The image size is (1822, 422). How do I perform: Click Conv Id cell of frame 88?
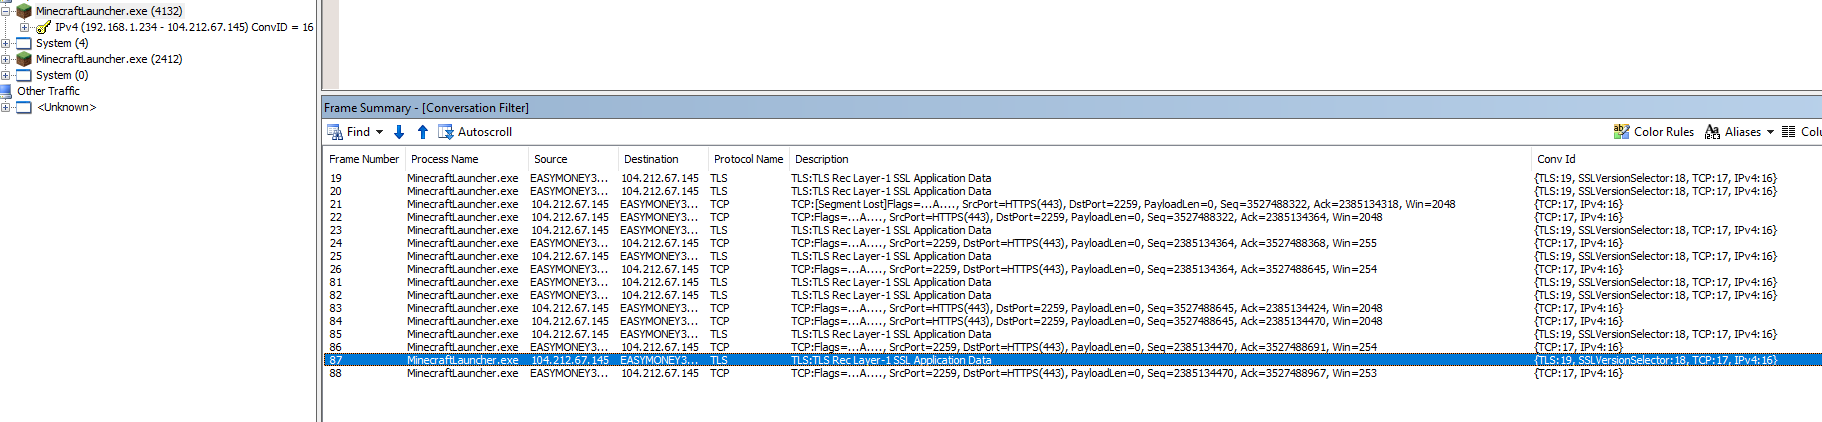tap(1579, 373)
